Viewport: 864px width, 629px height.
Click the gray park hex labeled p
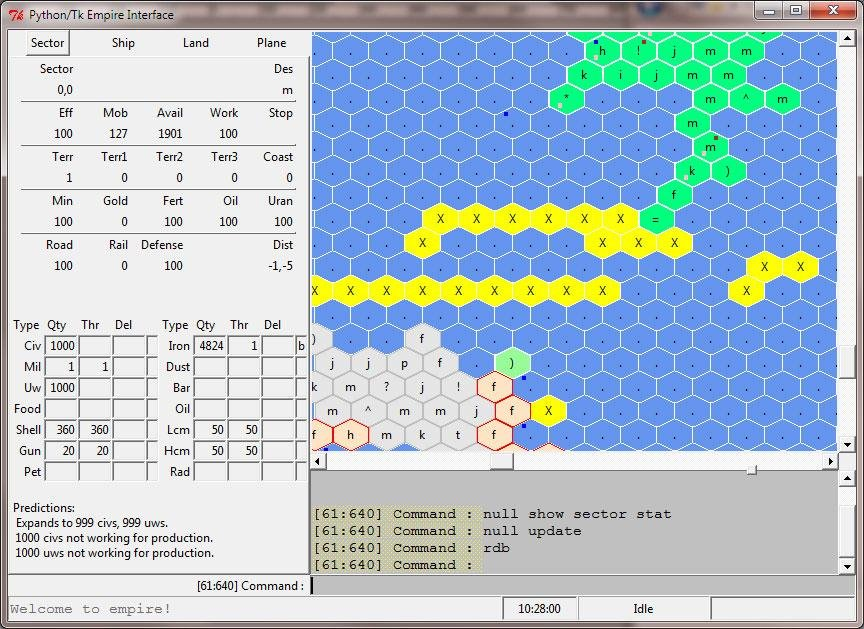point(404,363)
